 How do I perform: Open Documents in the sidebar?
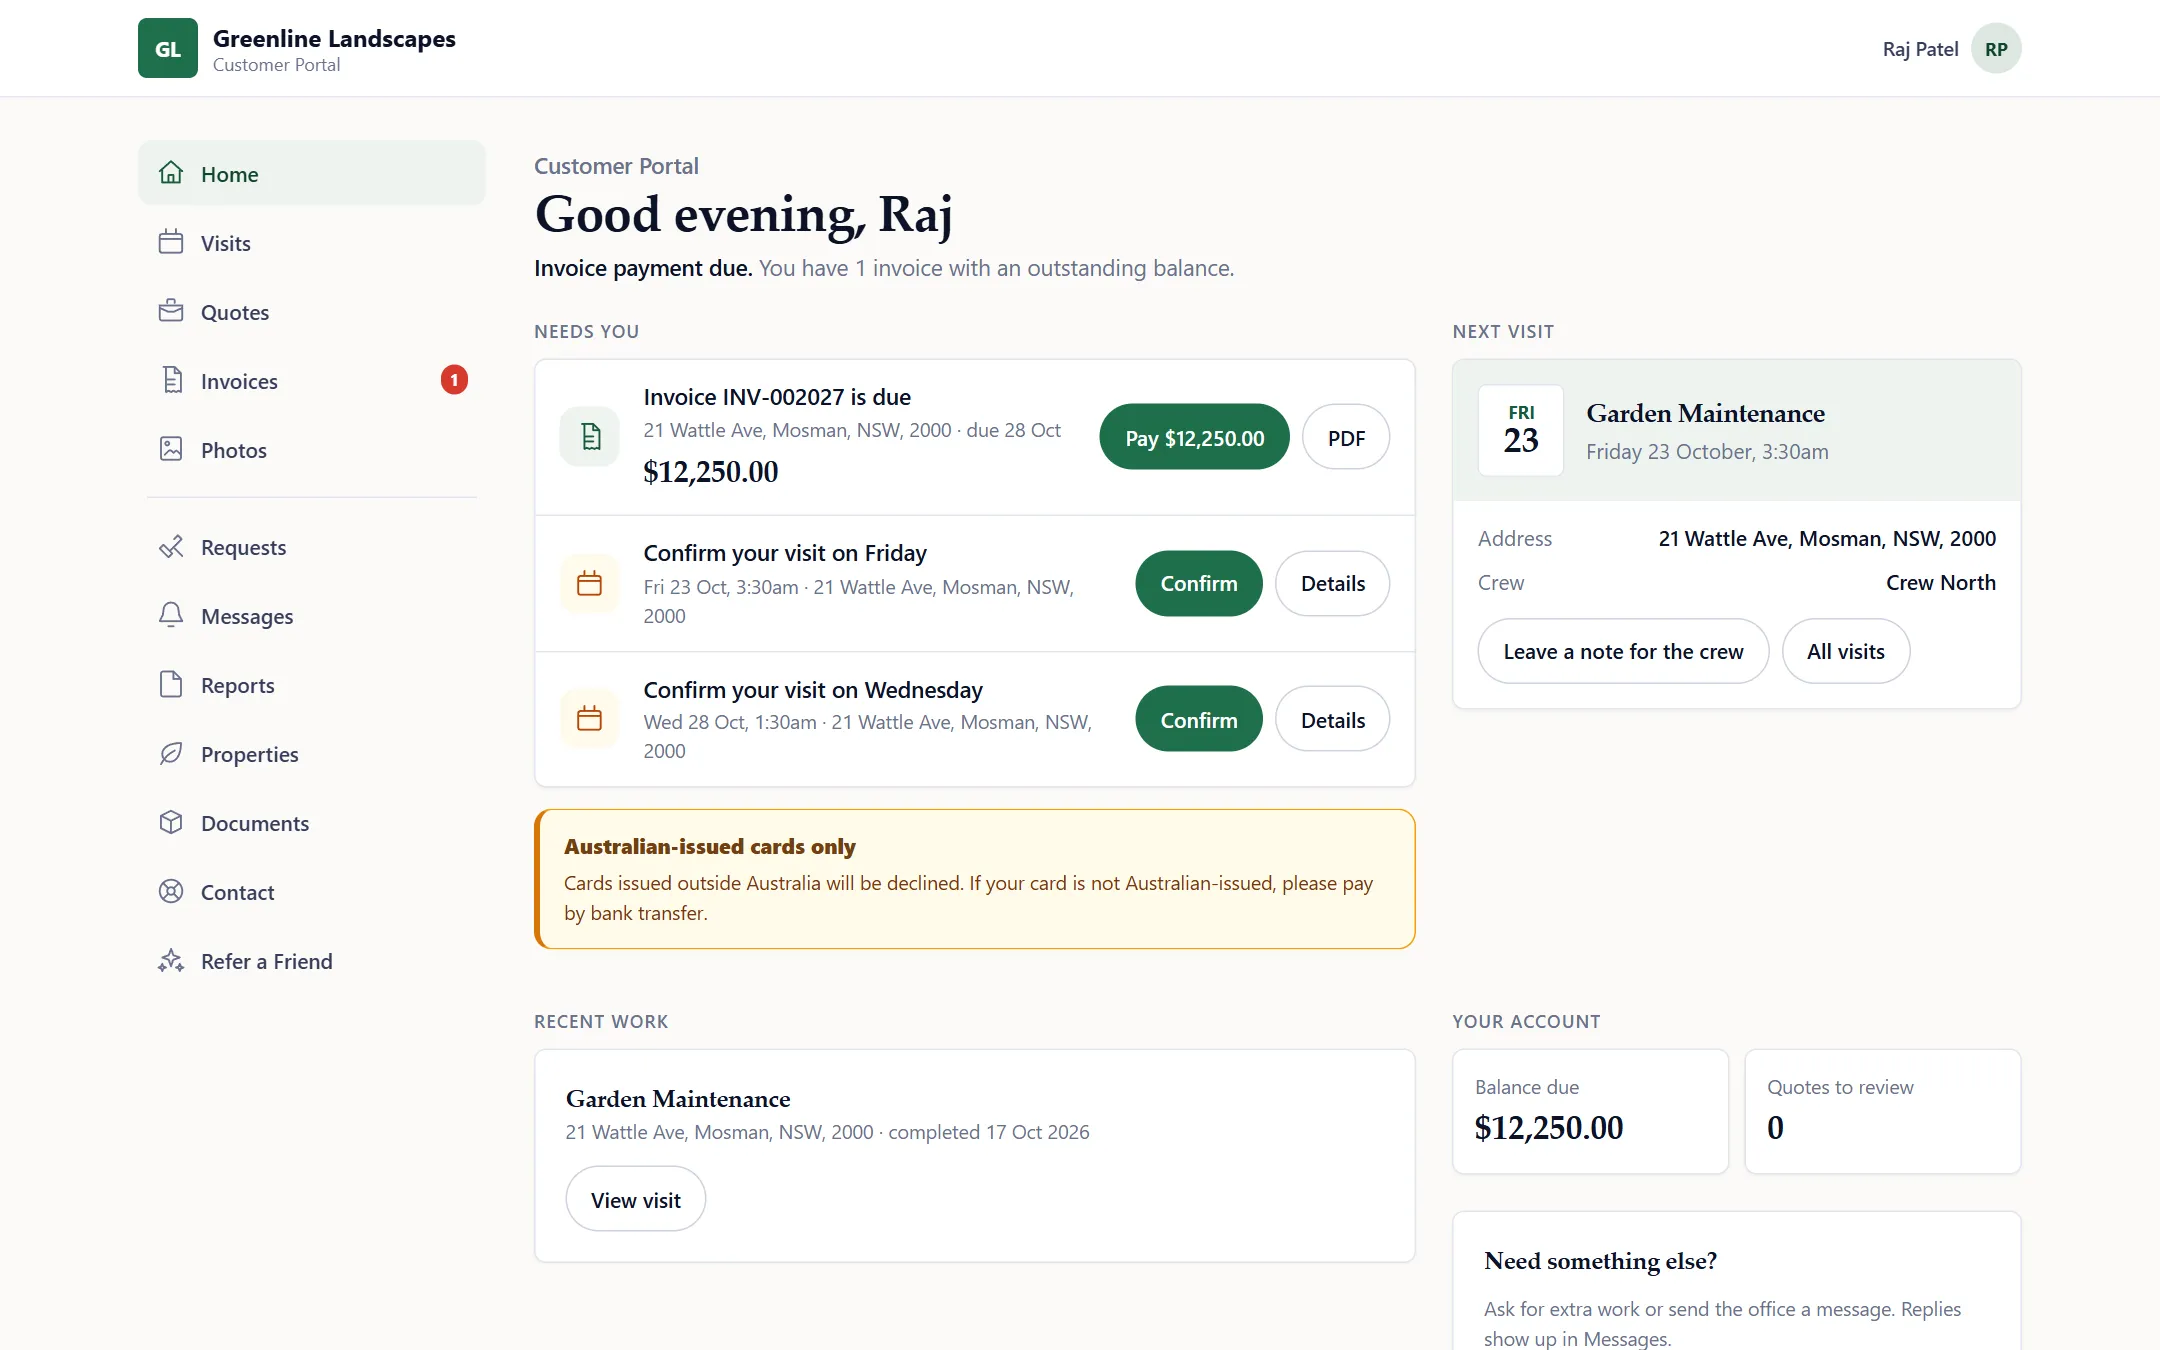312,823
